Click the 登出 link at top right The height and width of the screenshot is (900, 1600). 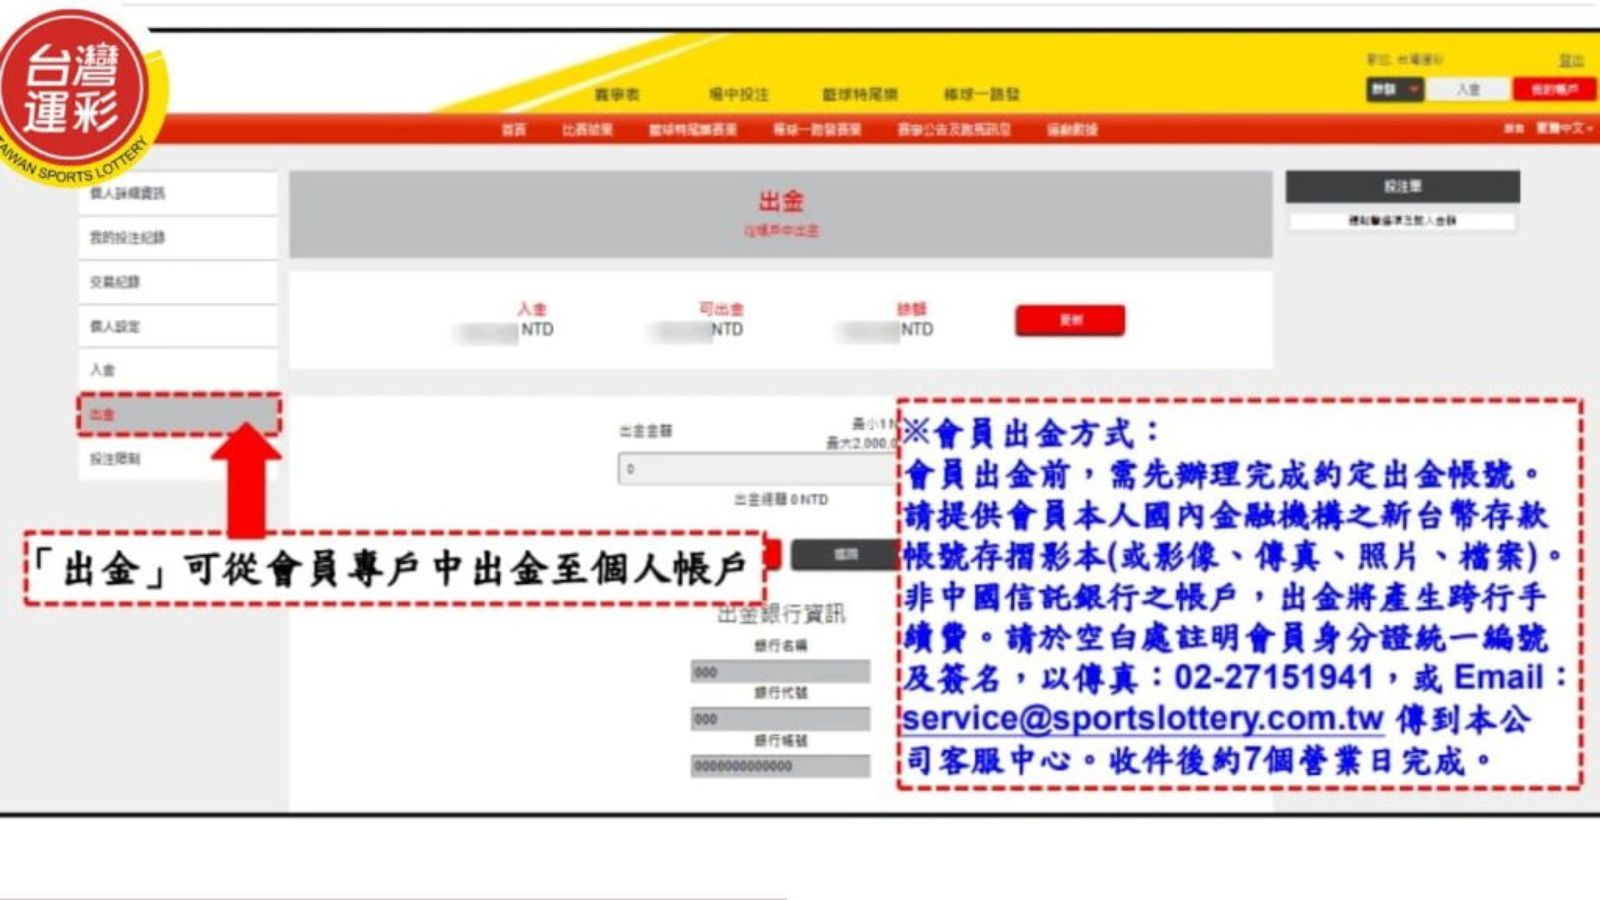tap(1571, 61)
